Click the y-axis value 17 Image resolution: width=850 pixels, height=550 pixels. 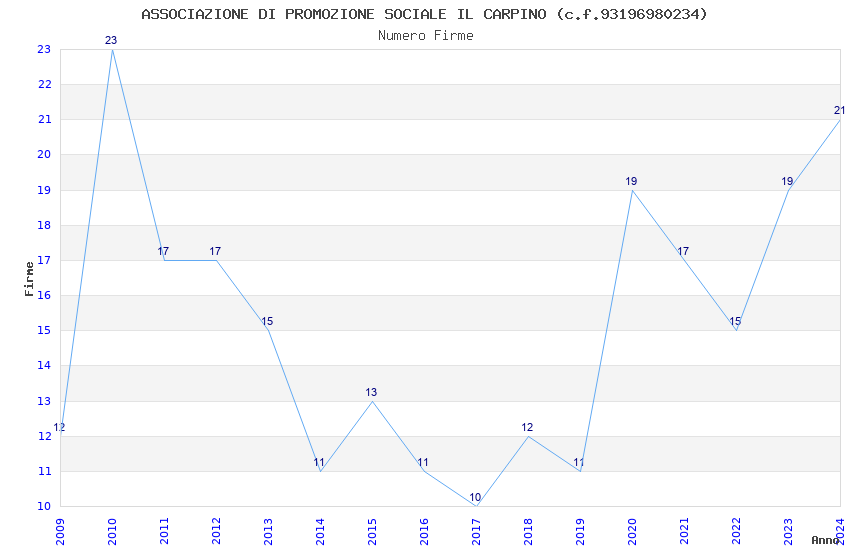pyautogui.click(x=44, y=261)
